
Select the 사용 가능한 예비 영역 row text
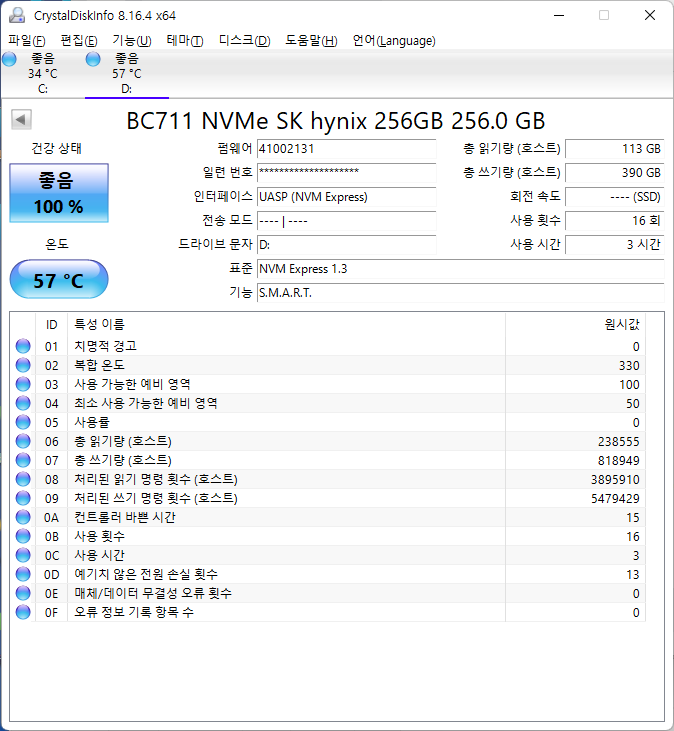click(132, 384)
